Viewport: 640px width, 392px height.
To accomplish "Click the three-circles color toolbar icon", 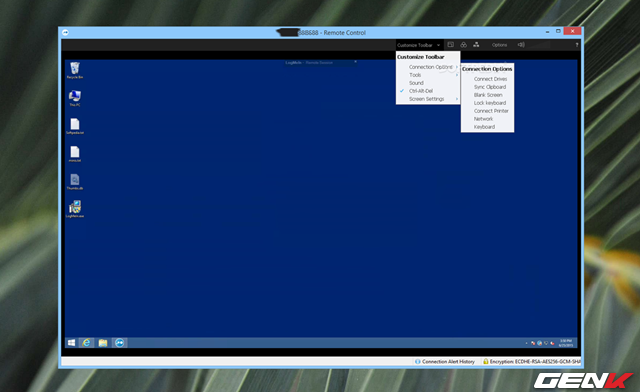I will 464,45.
